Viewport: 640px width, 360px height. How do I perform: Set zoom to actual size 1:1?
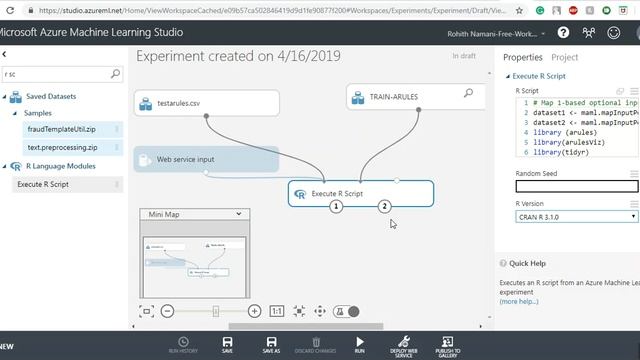(277, 311)
